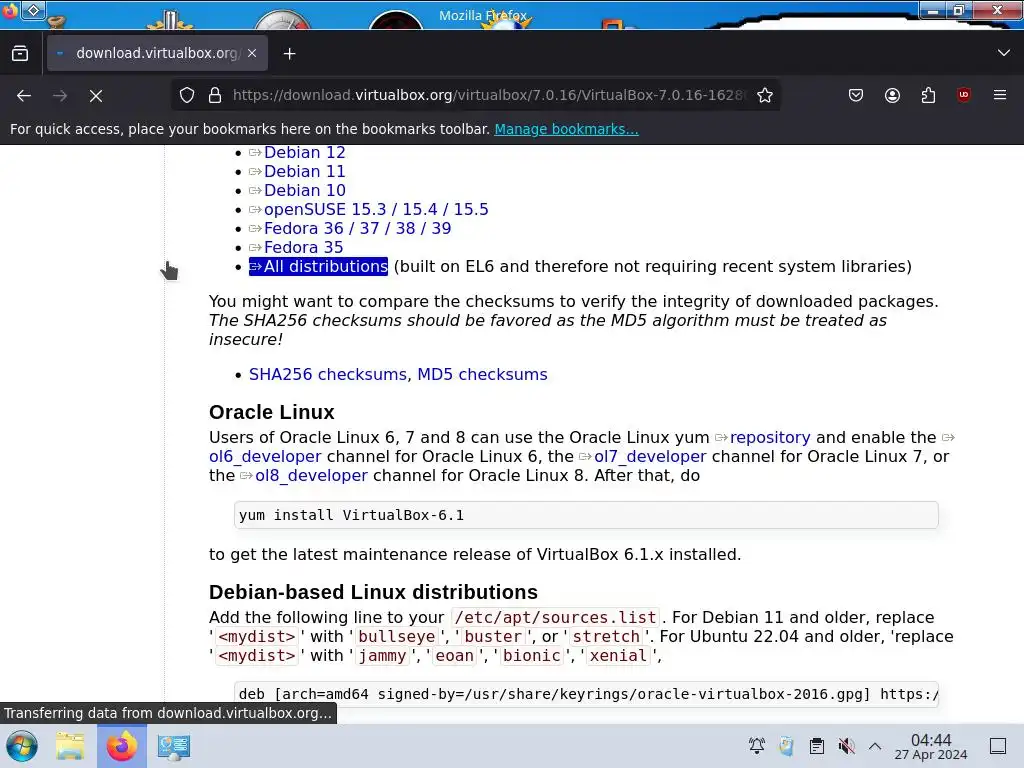Image resolution: width=1024 pixels, height=768 pixels.
Task: Open the ol7_developer channel link
Action: (650, 456)
